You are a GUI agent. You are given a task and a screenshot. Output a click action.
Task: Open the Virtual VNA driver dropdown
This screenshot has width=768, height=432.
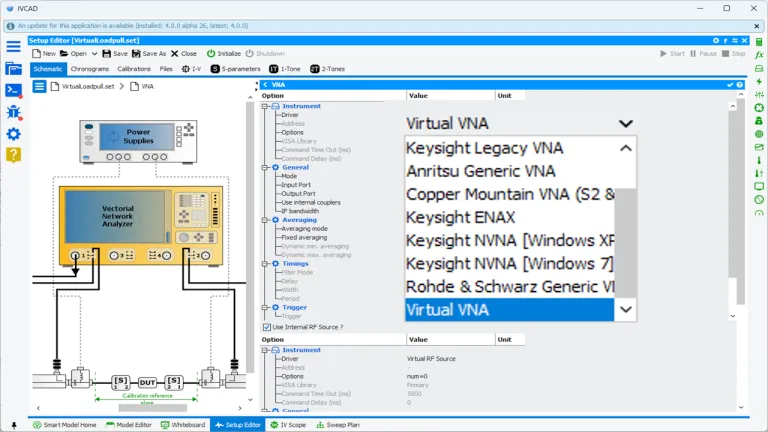pos(625,124)
